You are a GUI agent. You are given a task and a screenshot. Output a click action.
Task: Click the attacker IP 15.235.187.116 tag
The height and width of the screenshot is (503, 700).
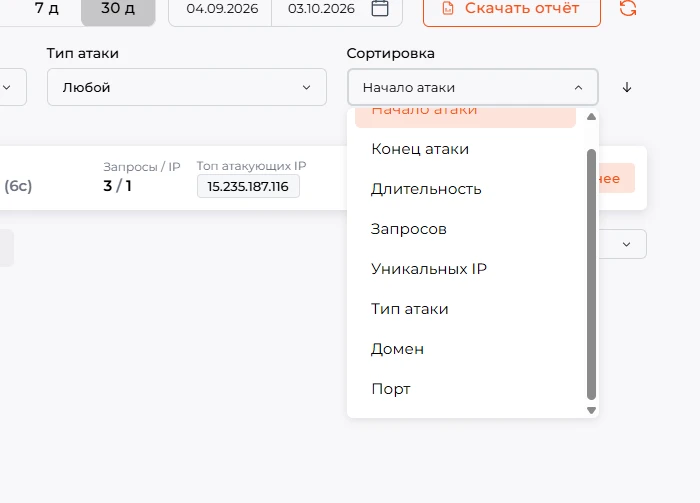[248, 187]
